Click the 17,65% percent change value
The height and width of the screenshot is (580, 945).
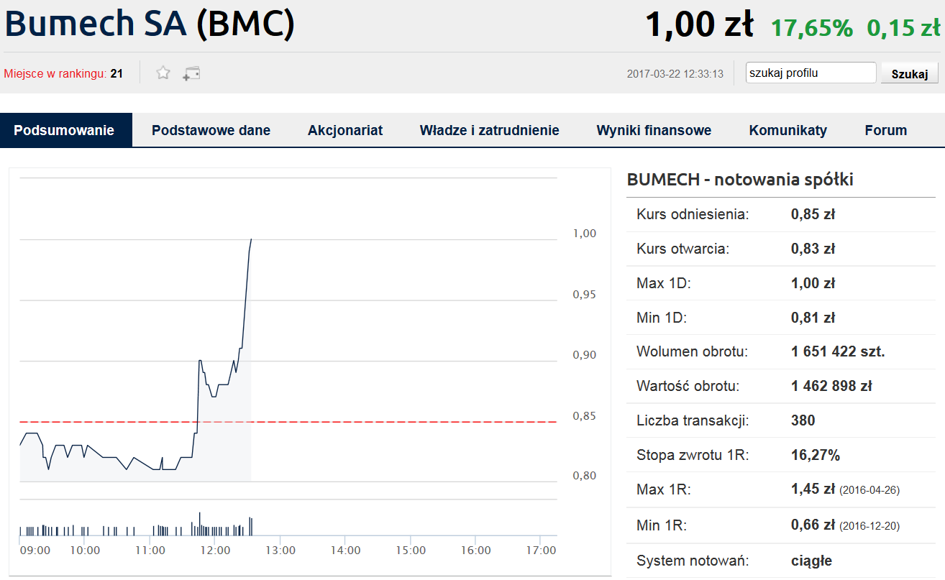812,28
